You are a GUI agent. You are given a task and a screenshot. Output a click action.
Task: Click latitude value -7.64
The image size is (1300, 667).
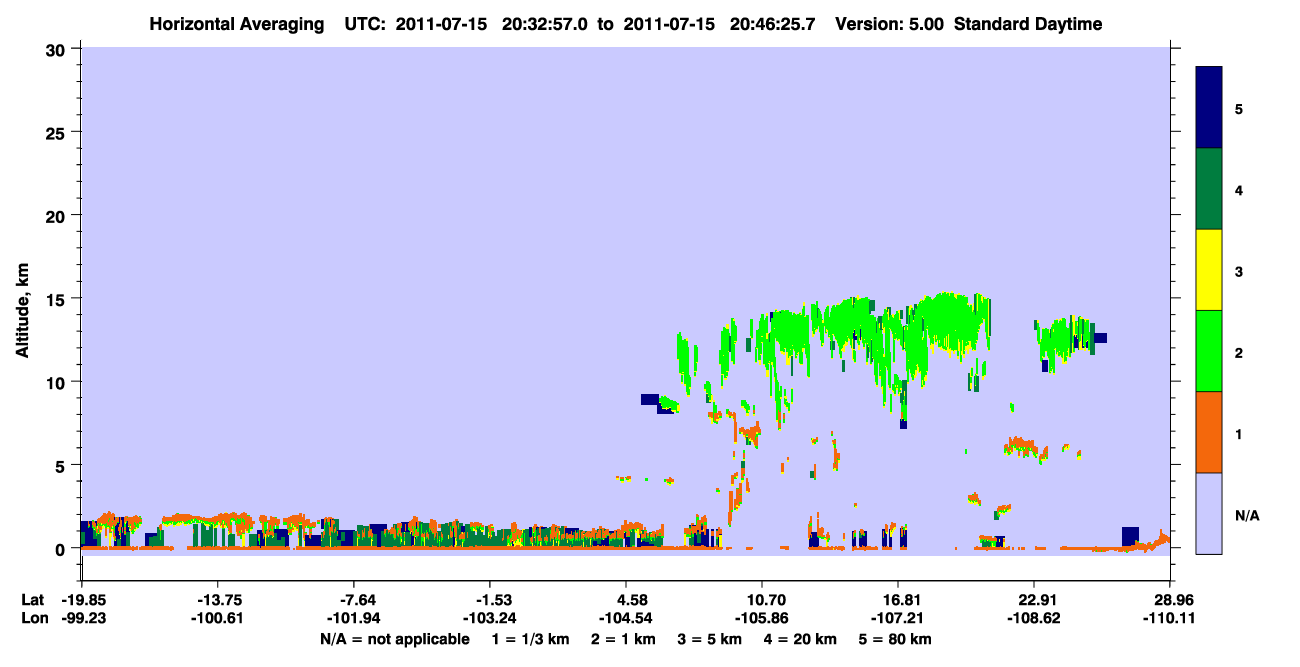tap(357, 600)
